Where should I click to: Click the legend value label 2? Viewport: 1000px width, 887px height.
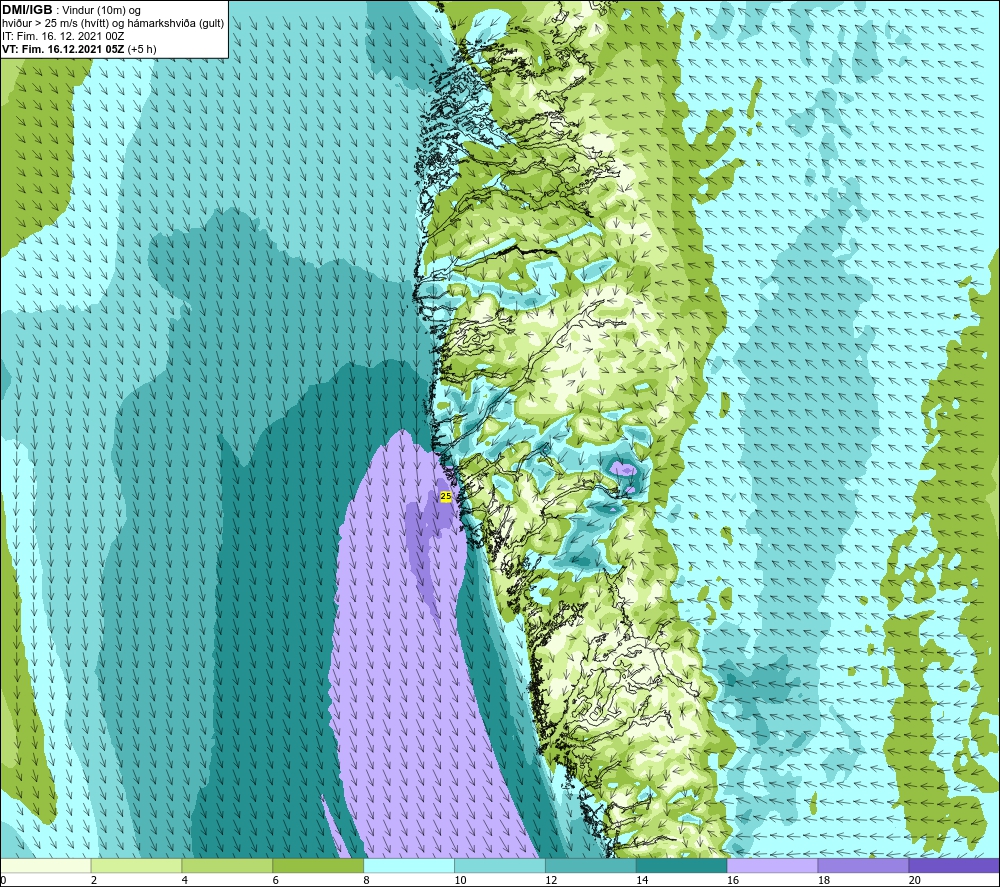coord(94,881)
